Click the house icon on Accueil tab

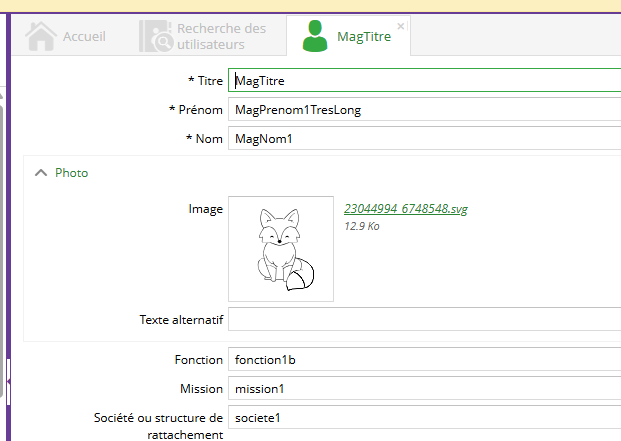(41, 37)
